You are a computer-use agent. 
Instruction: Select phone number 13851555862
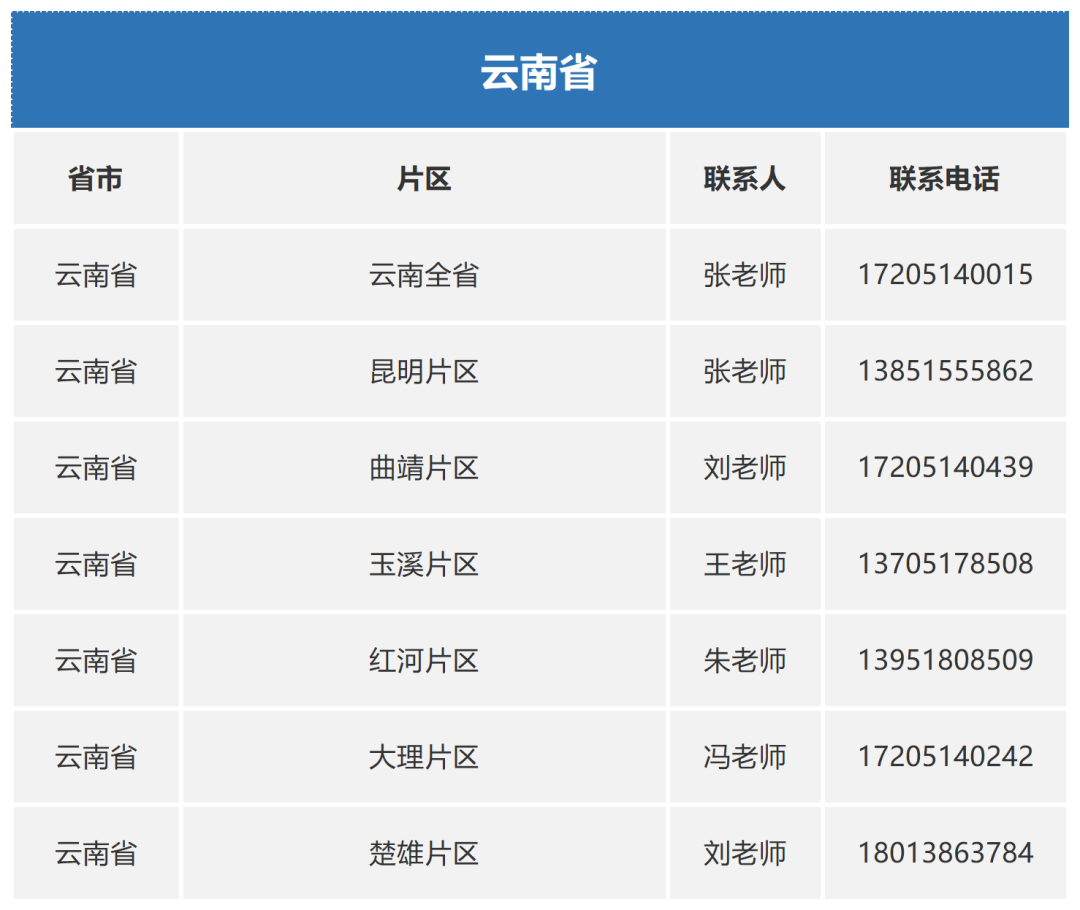coord(945,371)
